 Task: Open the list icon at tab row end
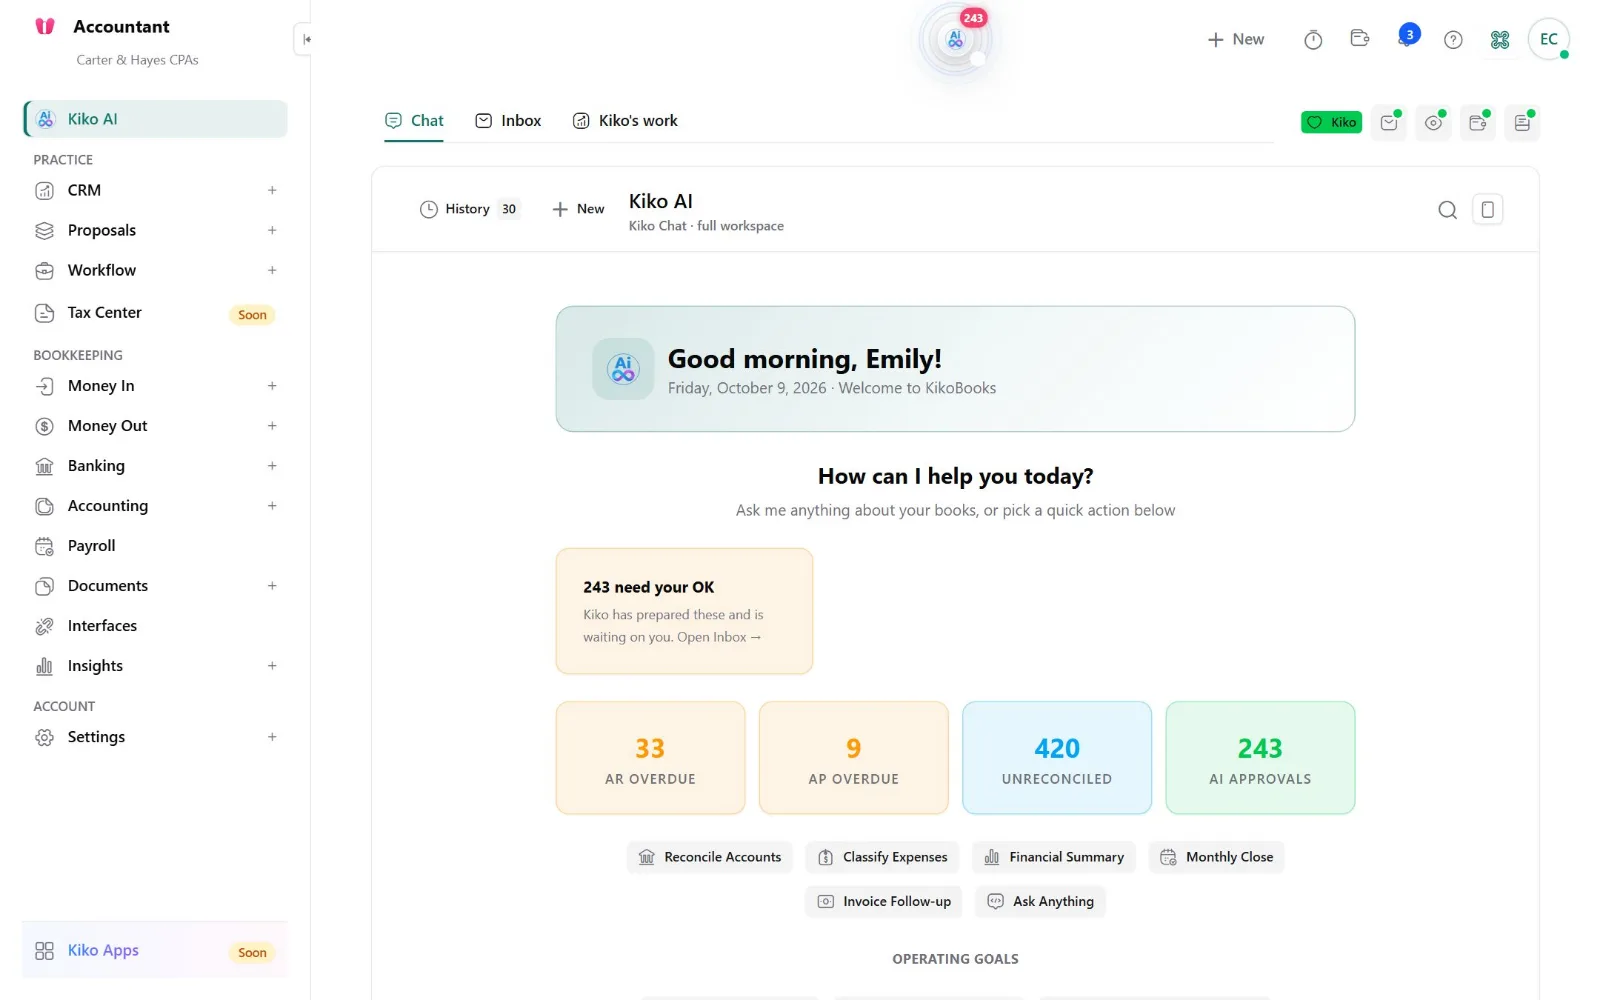pyautogui.click(x=1522, y=122)
